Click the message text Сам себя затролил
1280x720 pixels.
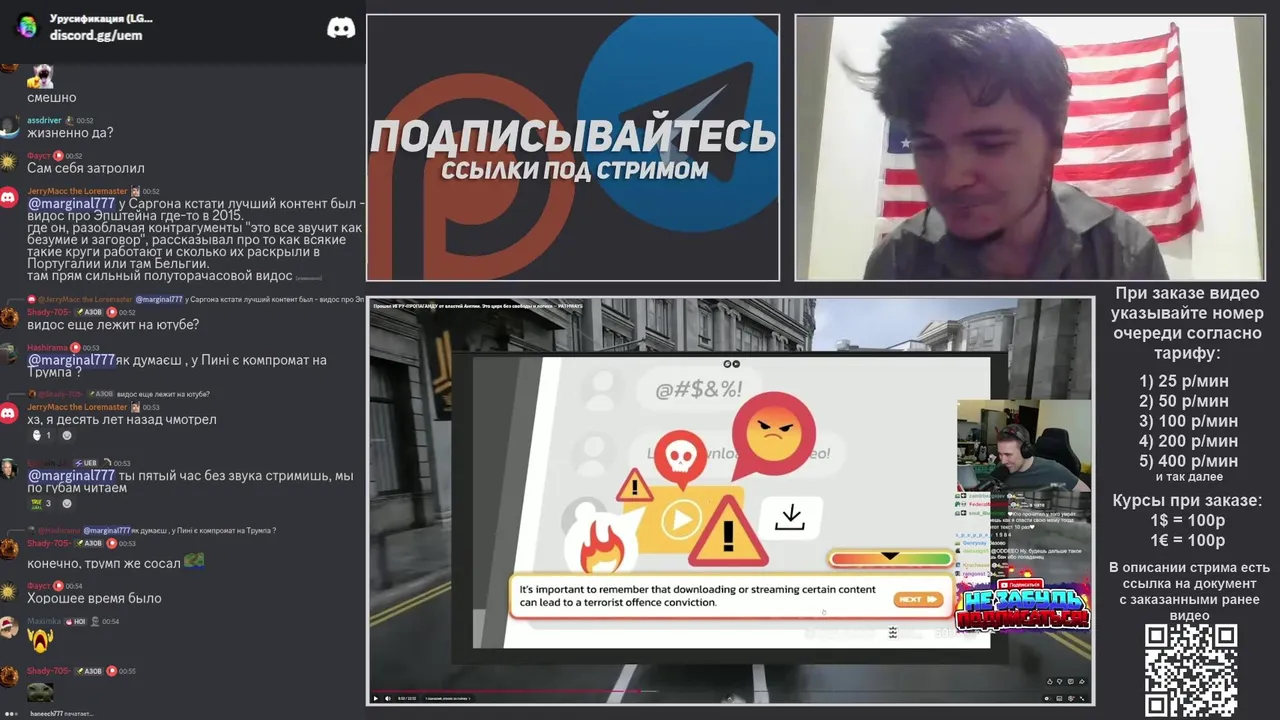pyautogui.click(x=86, y=168)
